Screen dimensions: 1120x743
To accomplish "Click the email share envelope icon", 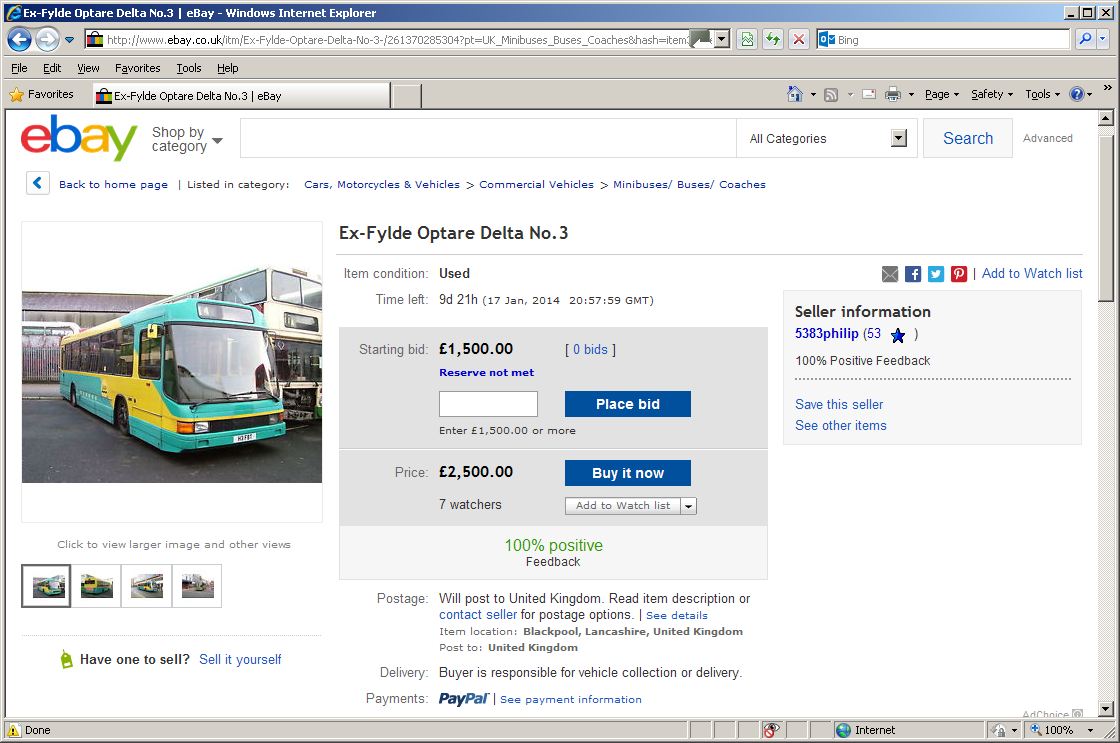I will point(889,274).
